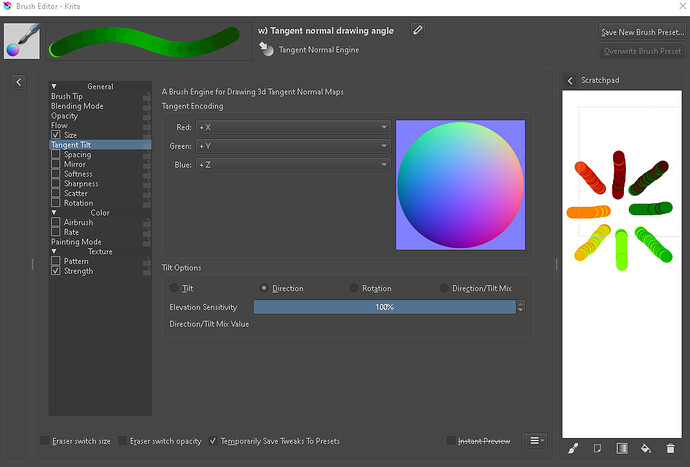Open the Red channel dropdown
Viewport: 690px width, 467px height.
pos(293,127)
